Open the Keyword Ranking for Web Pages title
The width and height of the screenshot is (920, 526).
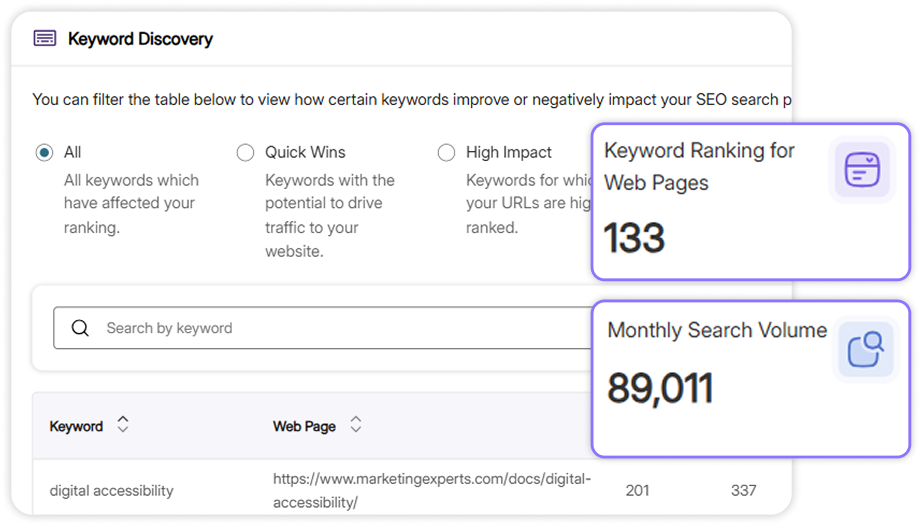(699, 166)
